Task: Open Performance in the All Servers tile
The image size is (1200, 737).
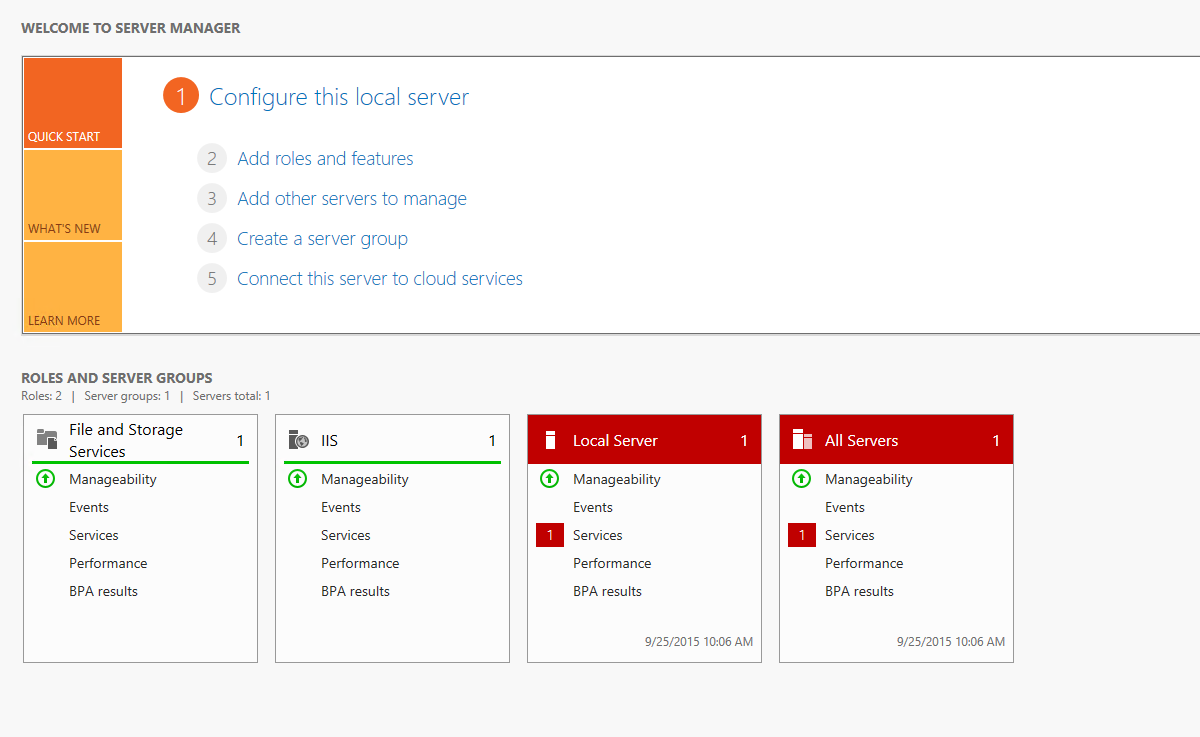Action: tap(864, 563)
